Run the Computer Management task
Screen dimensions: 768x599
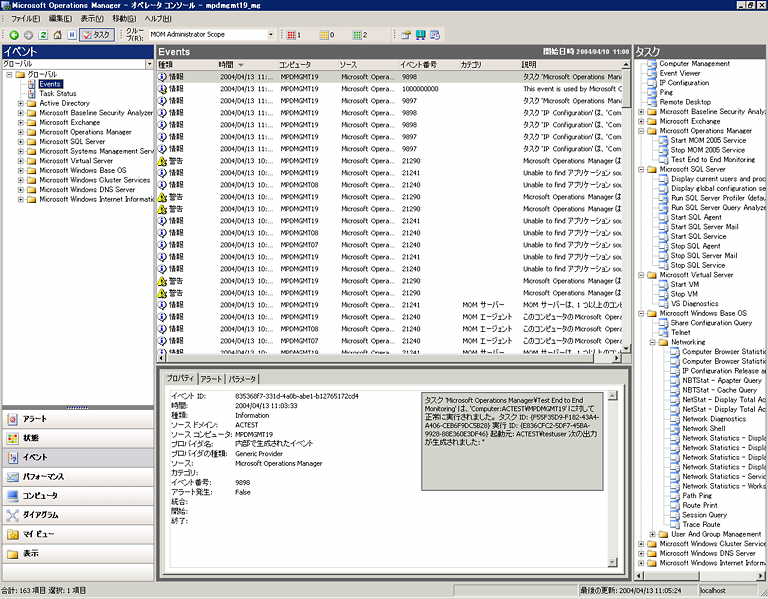point(695,64)
